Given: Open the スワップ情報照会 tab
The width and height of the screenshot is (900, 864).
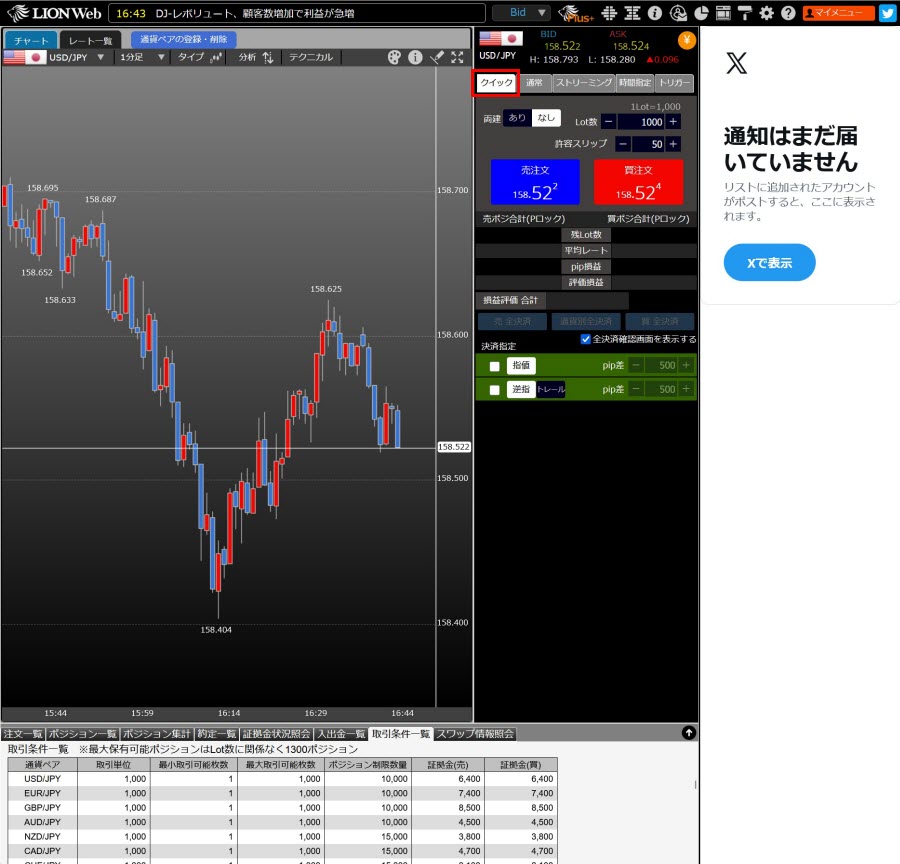Looking at the screenshot, I should coord(475,734).
